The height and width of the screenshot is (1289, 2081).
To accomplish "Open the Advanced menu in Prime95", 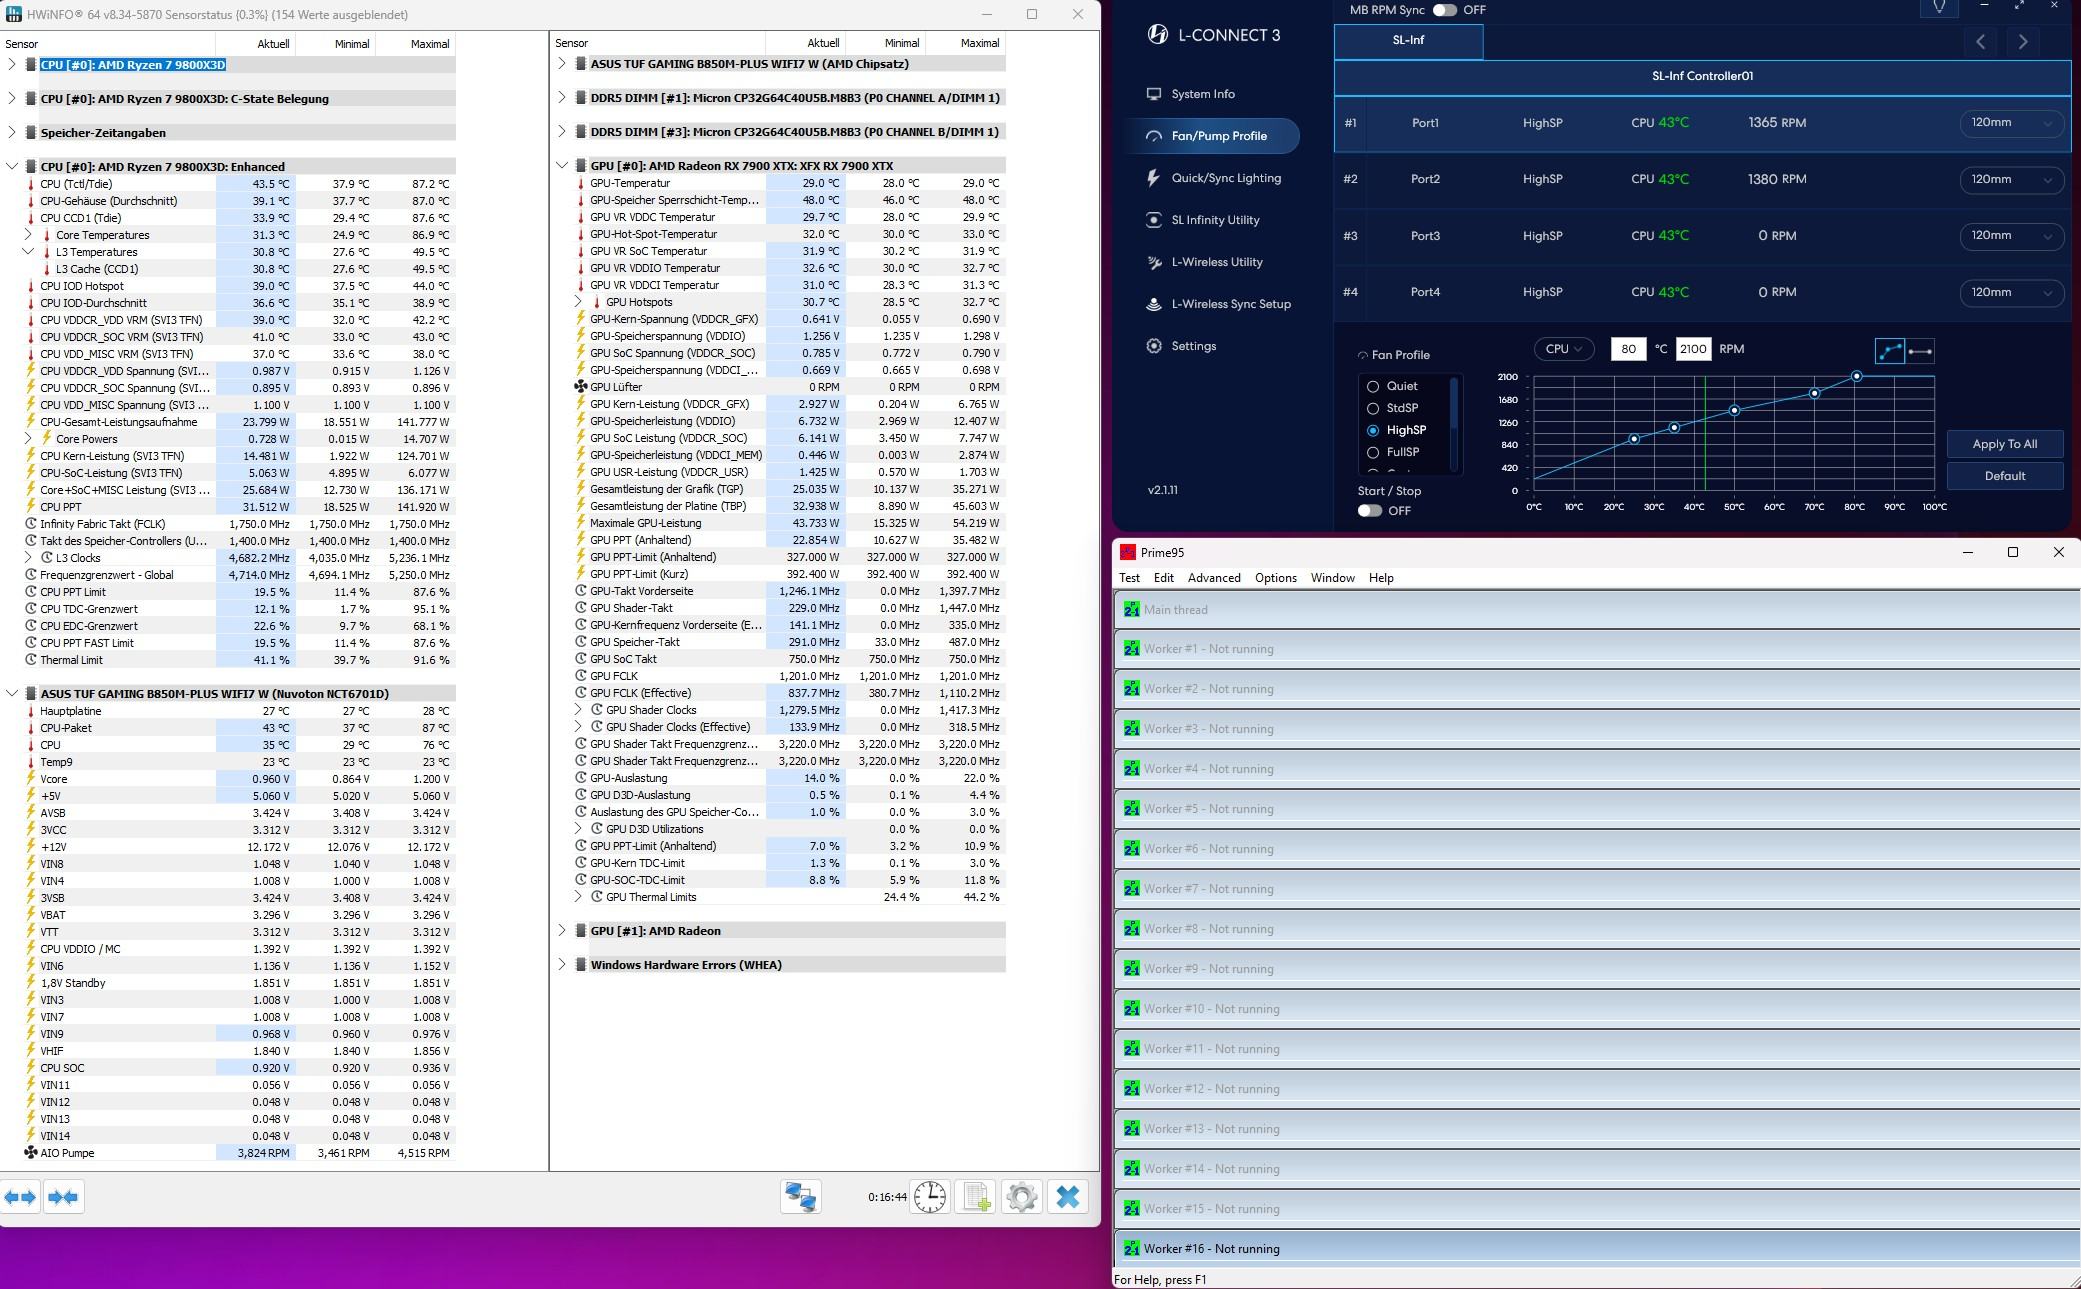I will click(1213, 578).
